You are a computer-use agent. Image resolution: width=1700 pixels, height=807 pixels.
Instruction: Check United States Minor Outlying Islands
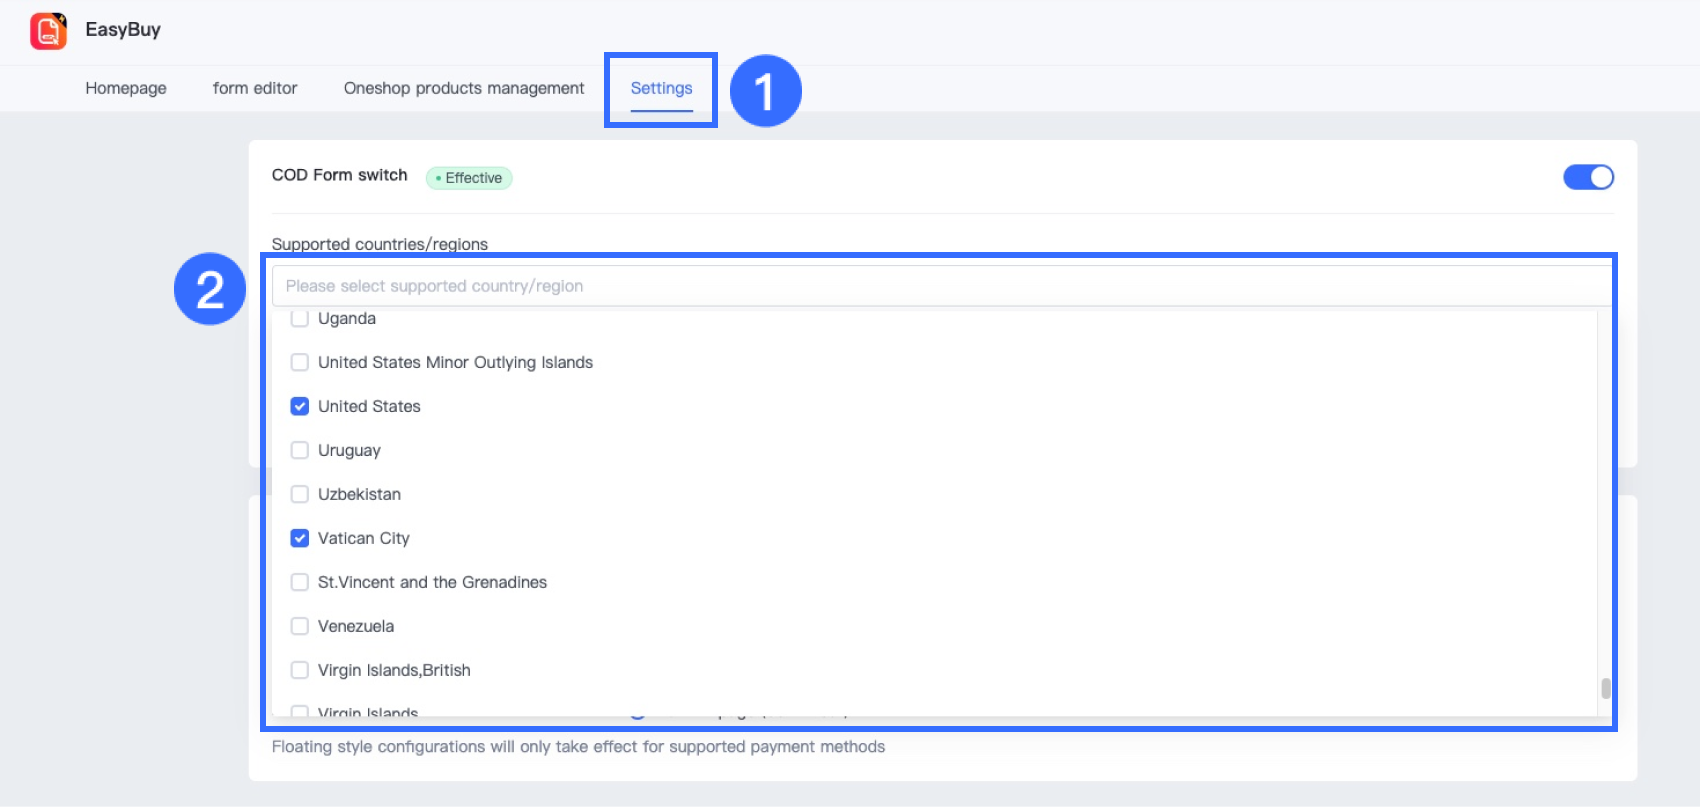click(300, 362)
